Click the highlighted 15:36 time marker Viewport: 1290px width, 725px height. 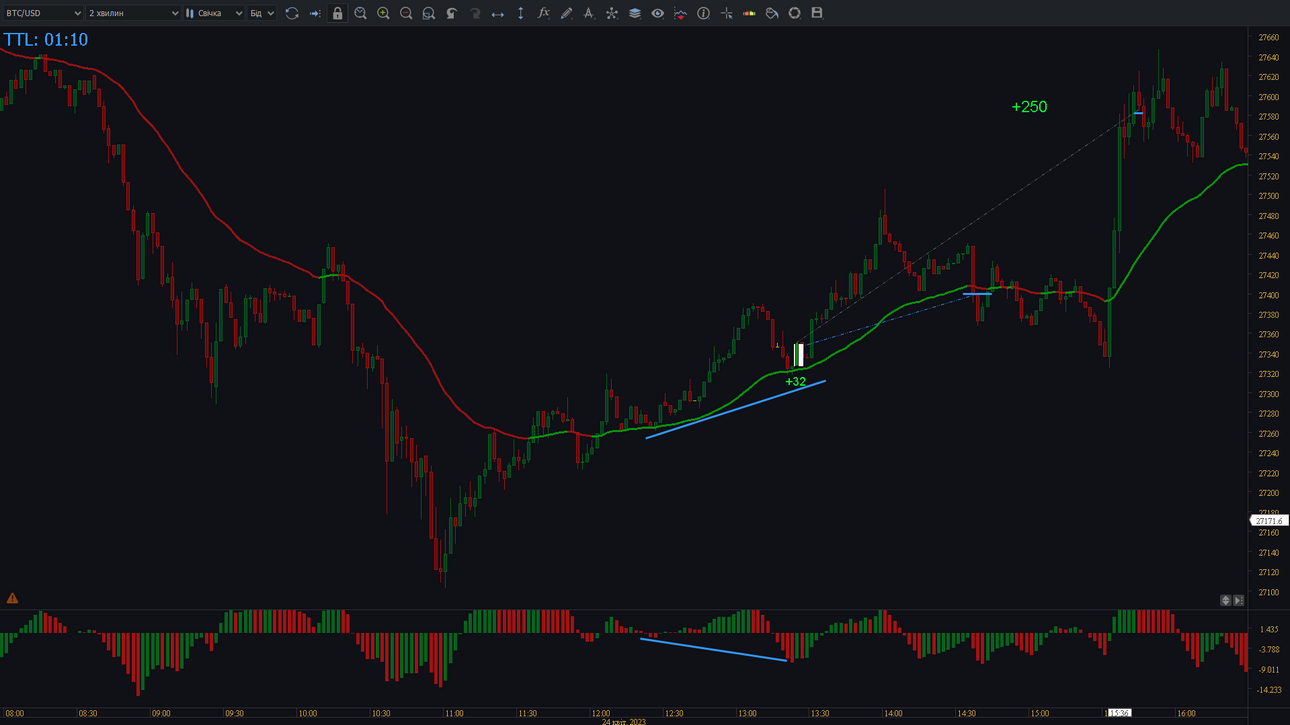pyautogui.click(x=1119, y=714)
